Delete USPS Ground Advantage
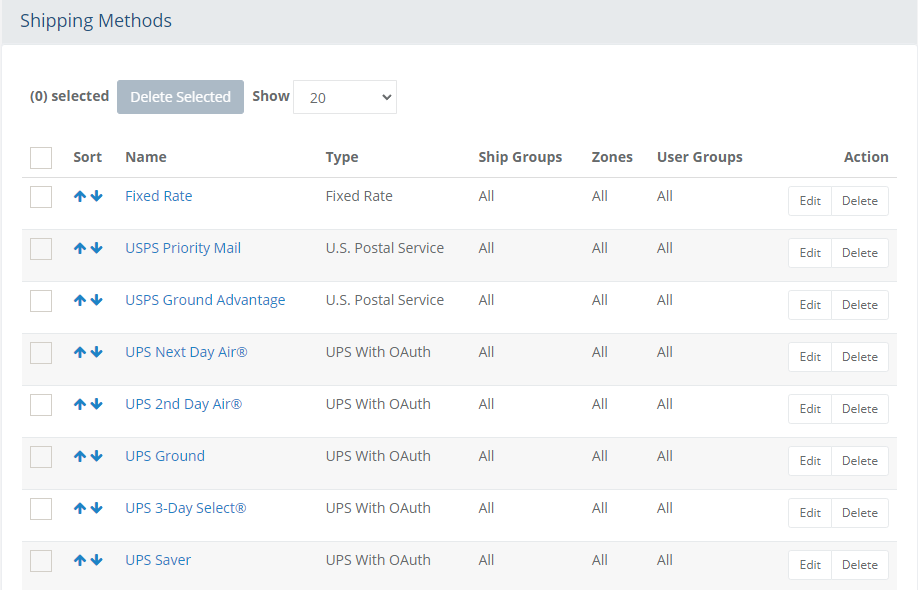918x590 pixels. (860, 305)
